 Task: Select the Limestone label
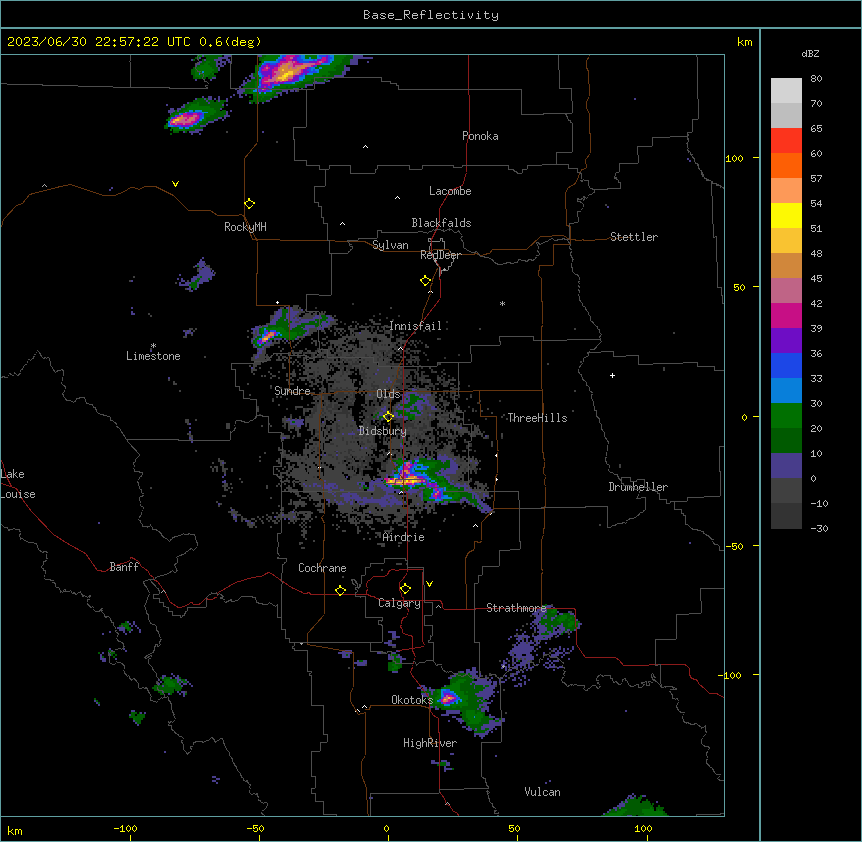(x=153, y=356)
